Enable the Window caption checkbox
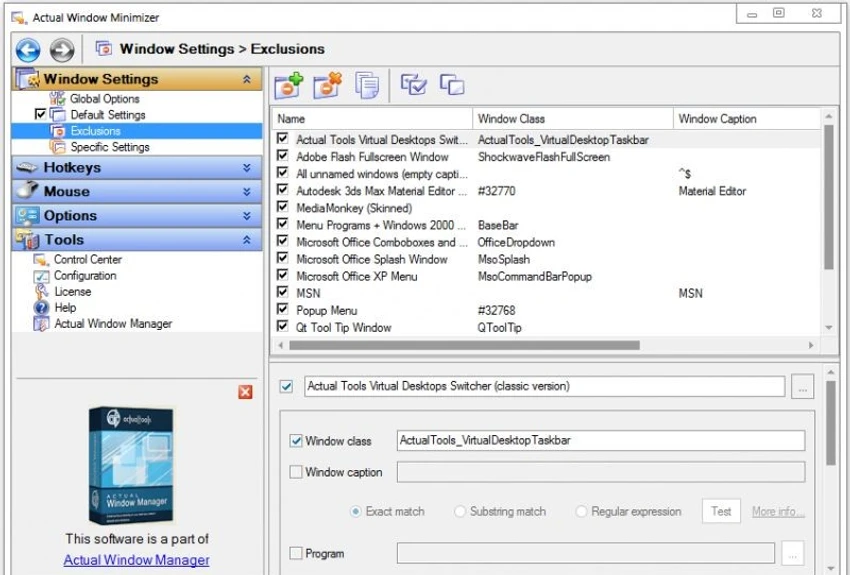Viewport: 850px width, 575px height. point(296,472)
